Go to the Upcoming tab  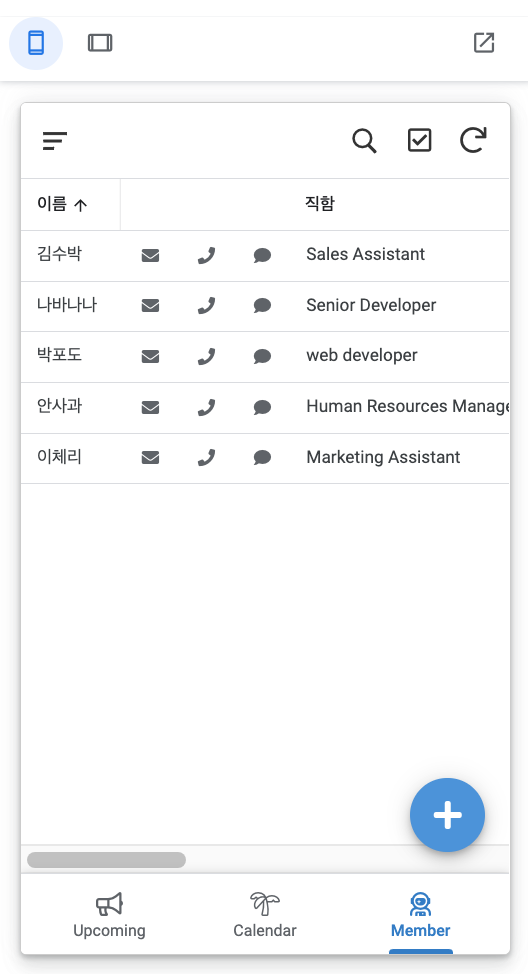109,916
